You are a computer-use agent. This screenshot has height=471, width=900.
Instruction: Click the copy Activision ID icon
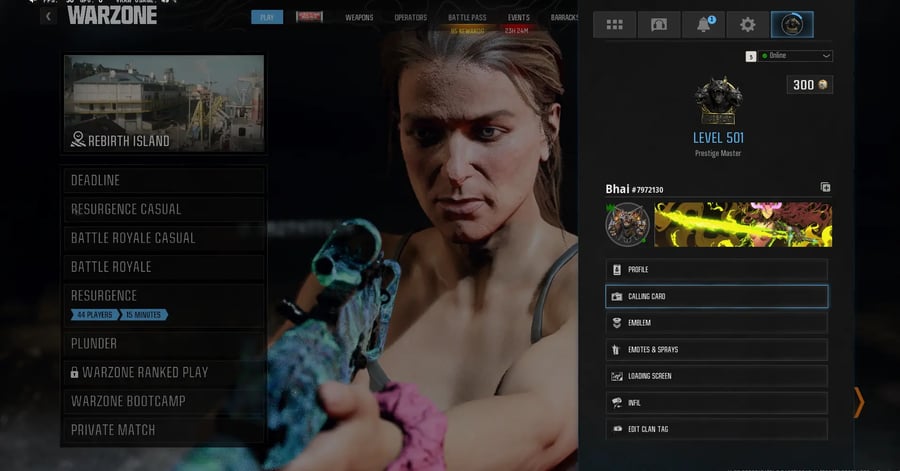pyautogui.click(x=825, y=187)
